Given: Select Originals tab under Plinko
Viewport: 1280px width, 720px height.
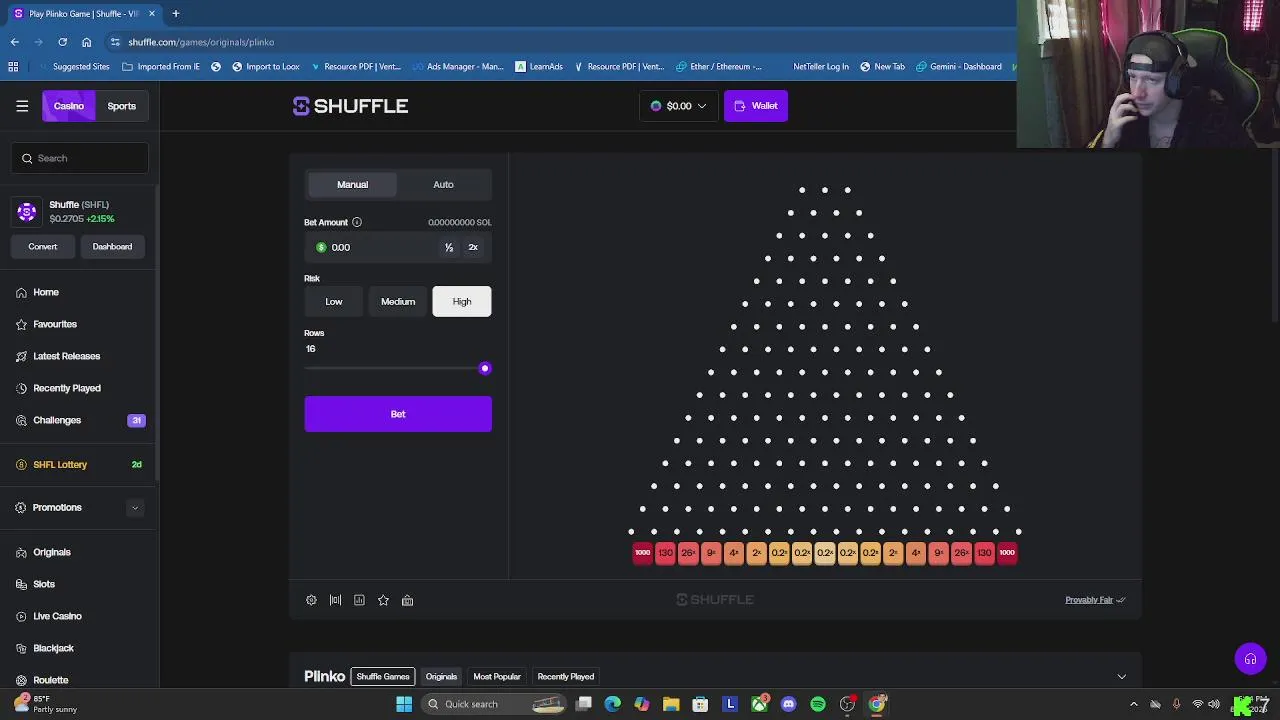Looking at the screenshot, I should [x=441, y=677].
